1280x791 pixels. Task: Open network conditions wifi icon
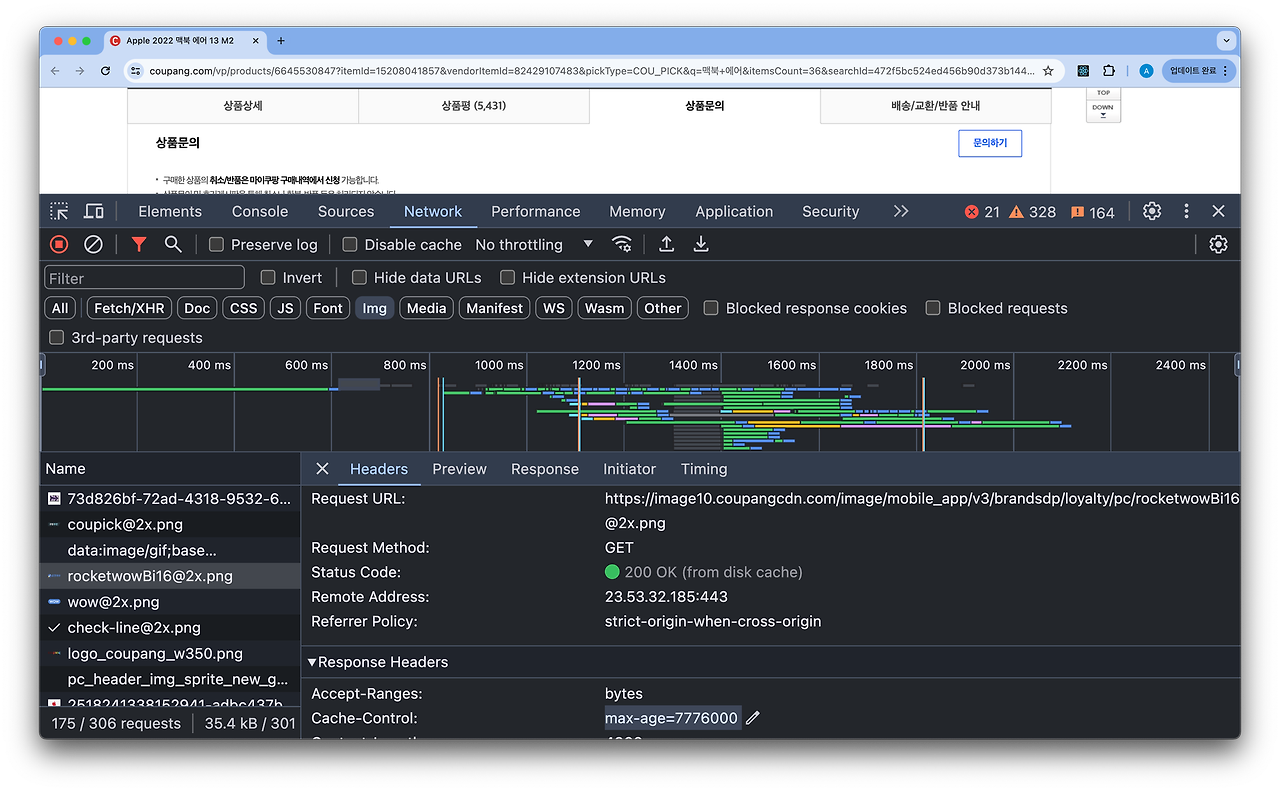pos(622,244)
